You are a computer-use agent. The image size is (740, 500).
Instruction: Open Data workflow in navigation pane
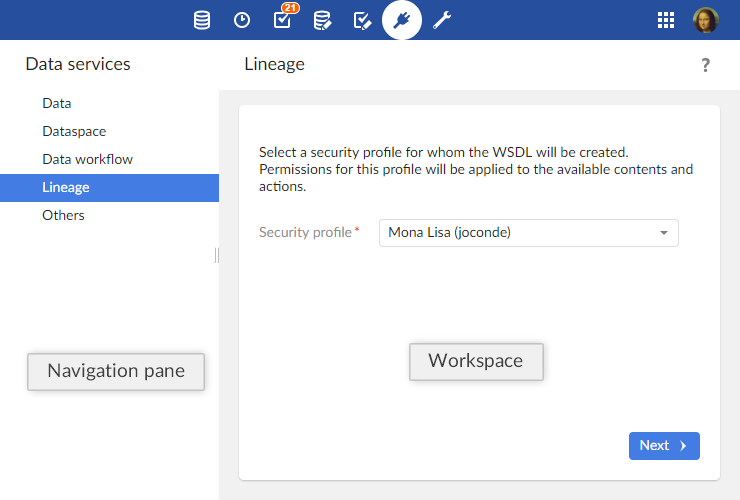pos(87,159)
